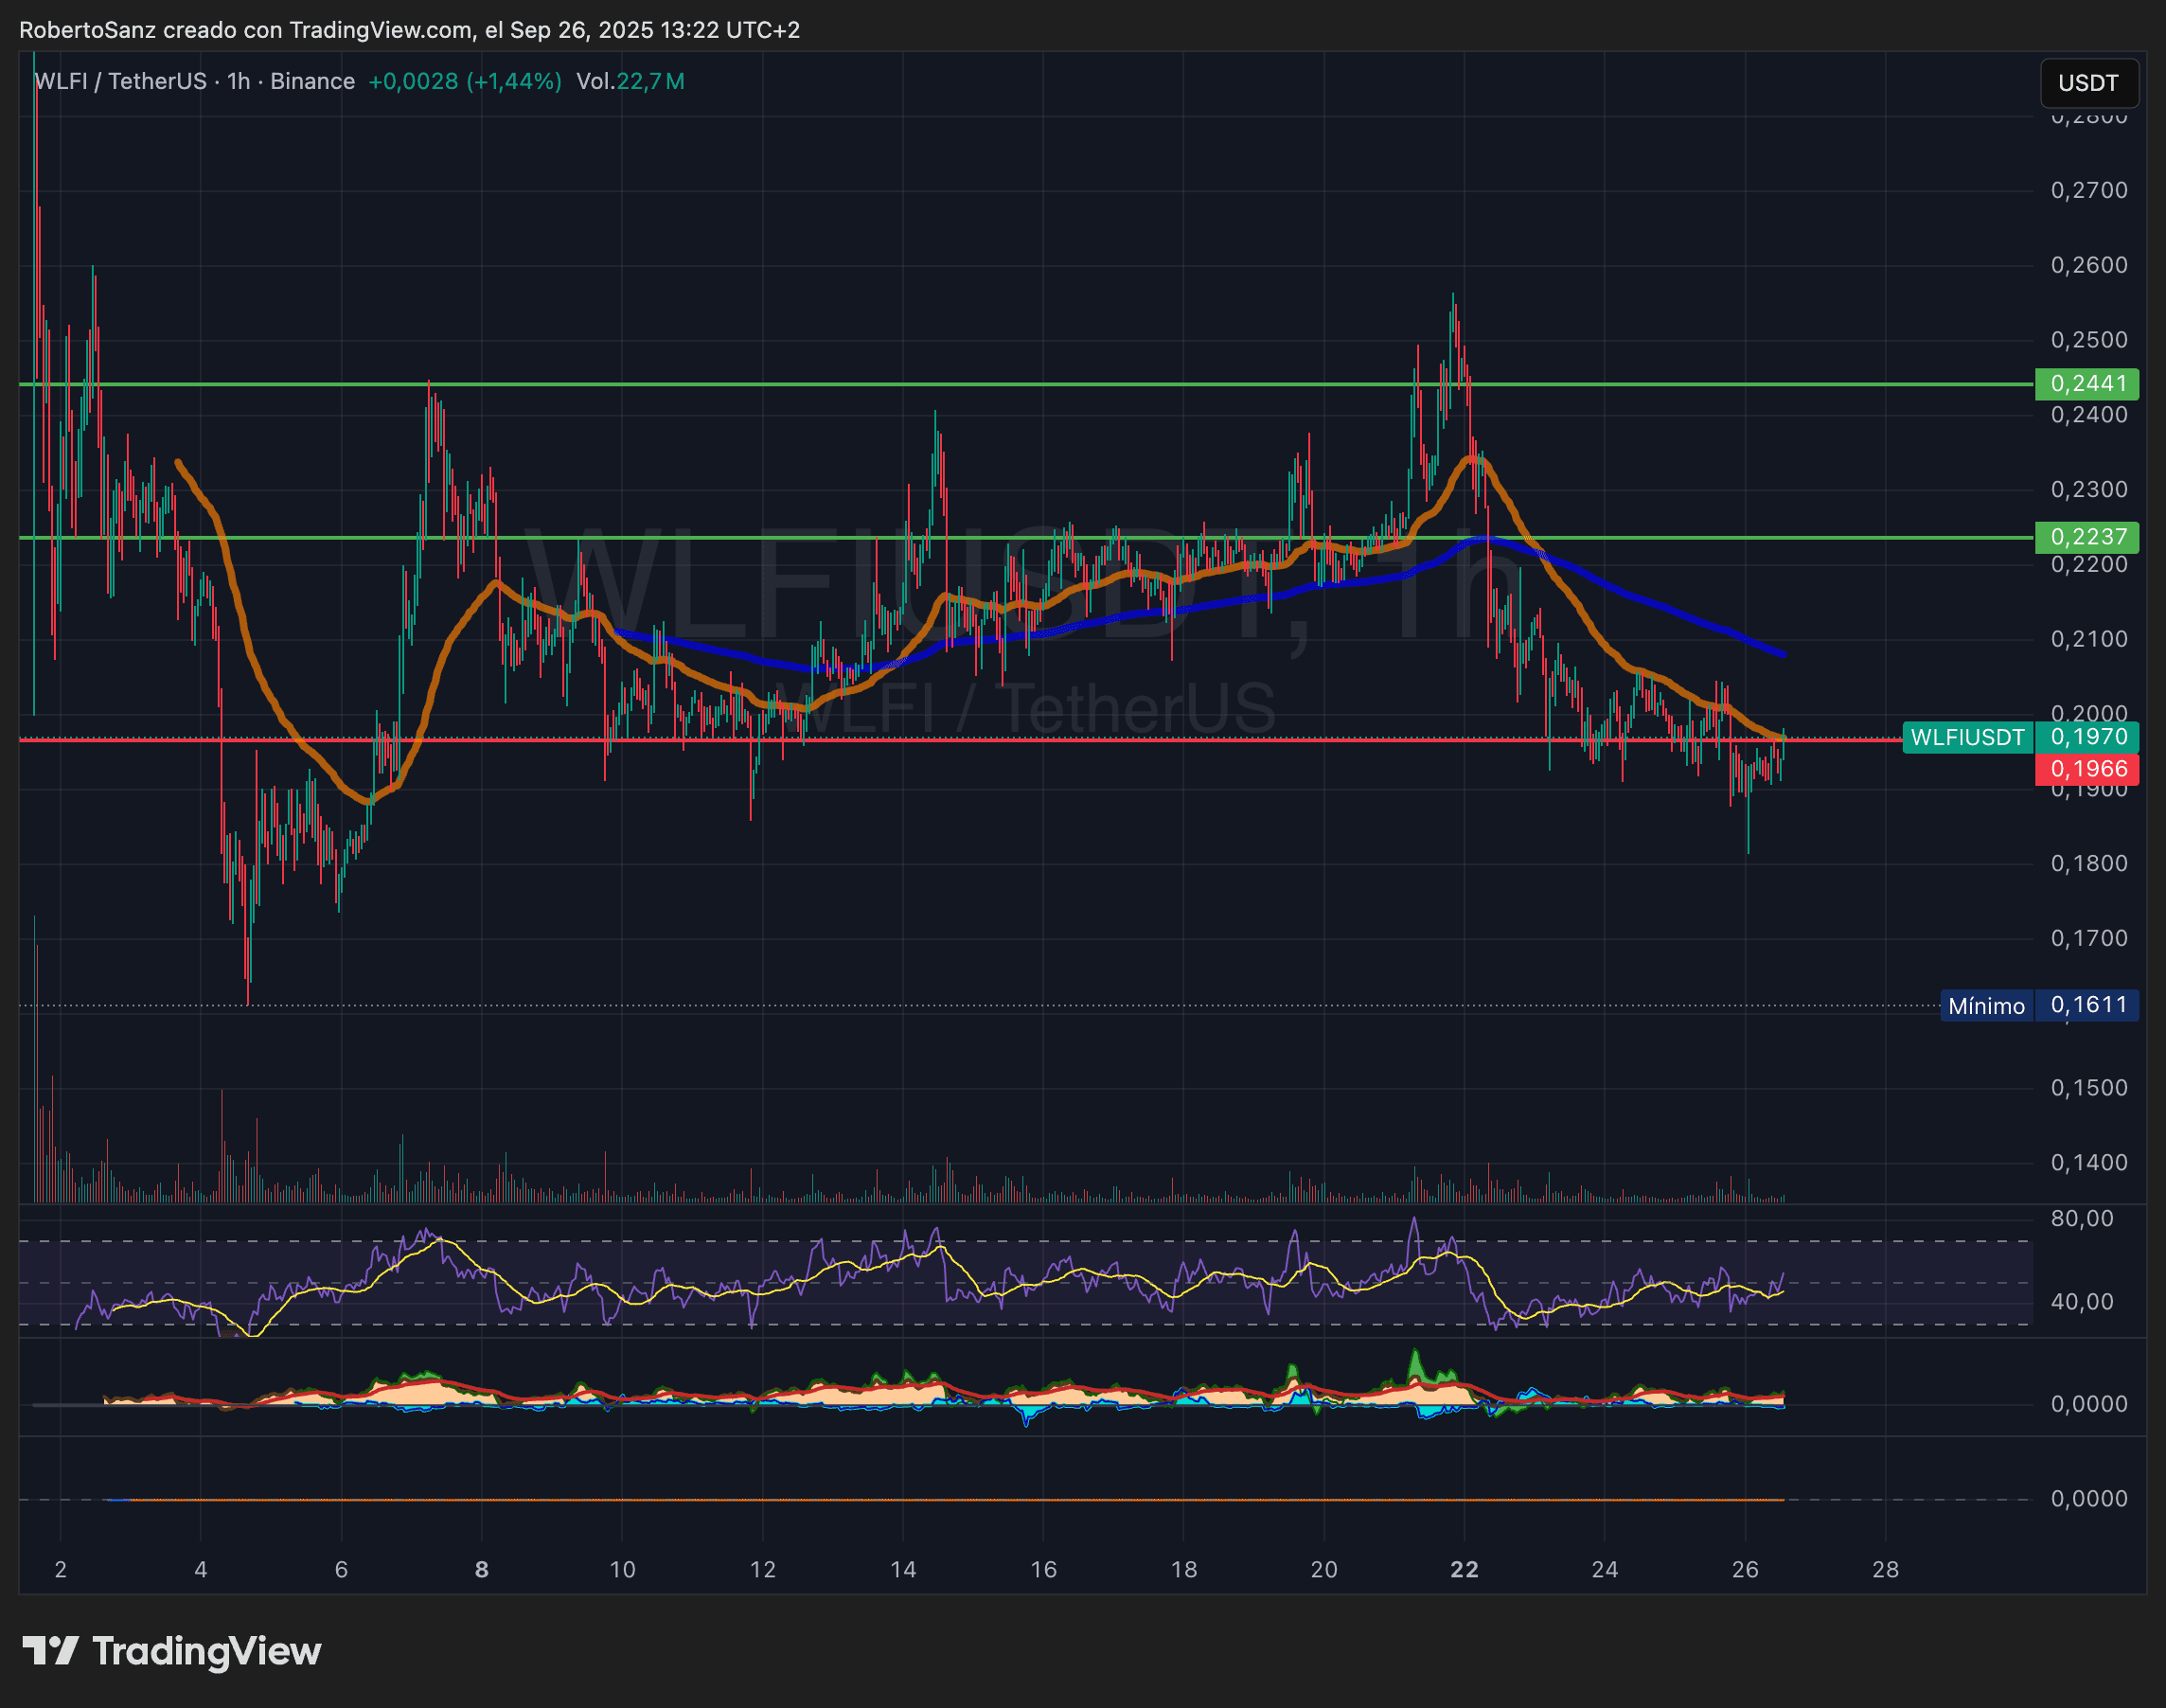Viewport: 2166px width, 1708px height.
Task: Click the bold 22 date marker
Action: coord(1464,1569)
